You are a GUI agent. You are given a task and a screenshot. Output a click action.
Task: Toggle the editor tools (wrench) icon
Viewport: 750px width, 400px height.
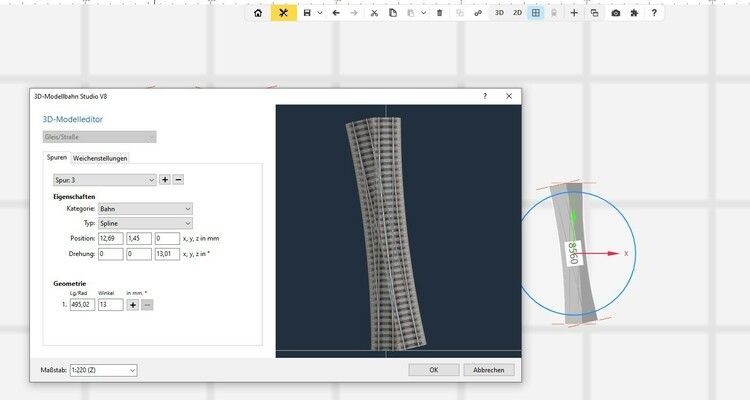click(x=284, y=13)
